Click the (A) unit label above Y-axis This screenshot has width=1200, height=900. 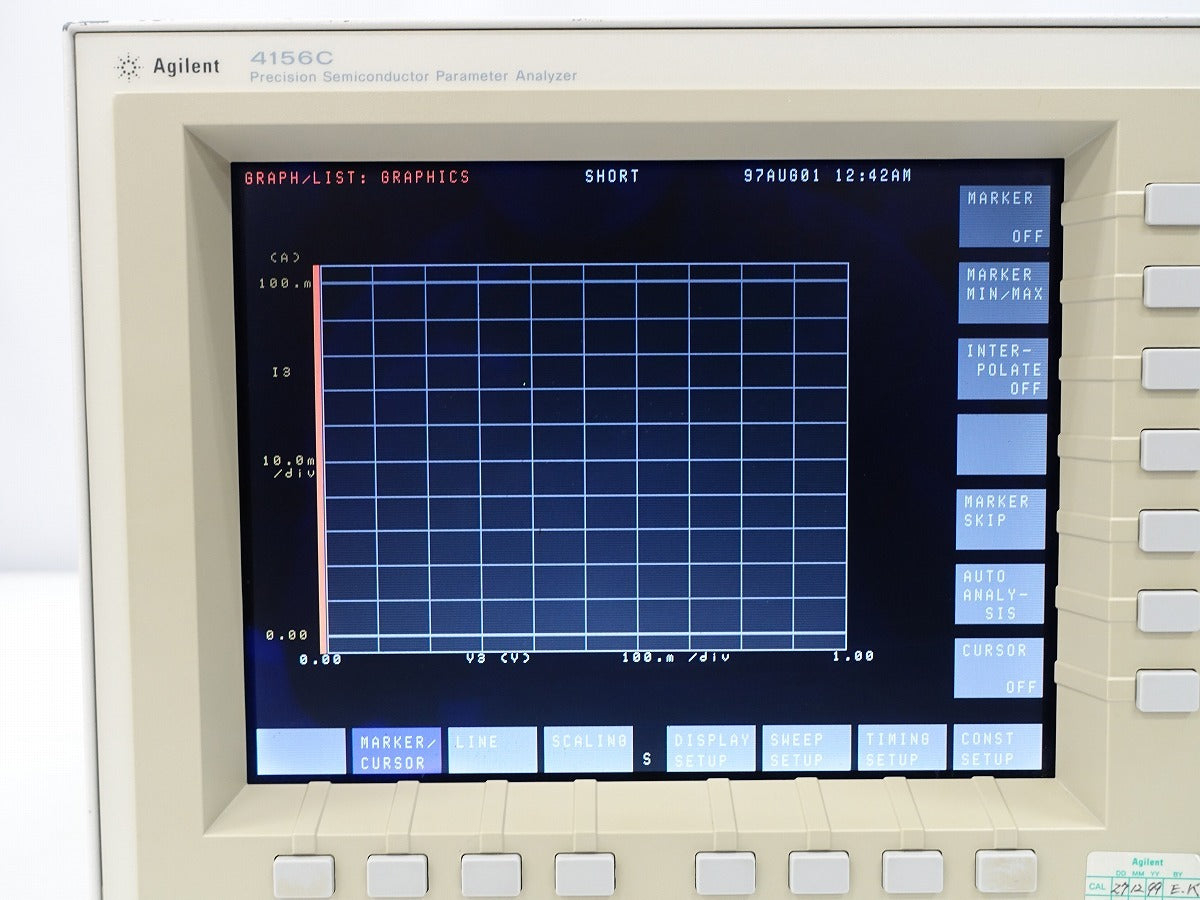coord(285,257)
